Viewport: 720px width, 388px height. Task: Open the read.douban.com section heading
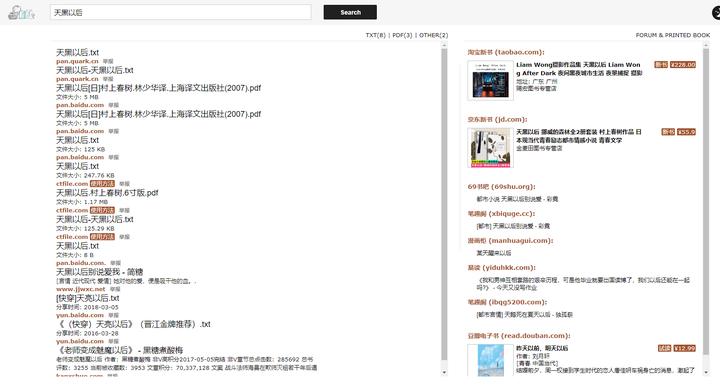pyautogui.click(x=519, y=336)
